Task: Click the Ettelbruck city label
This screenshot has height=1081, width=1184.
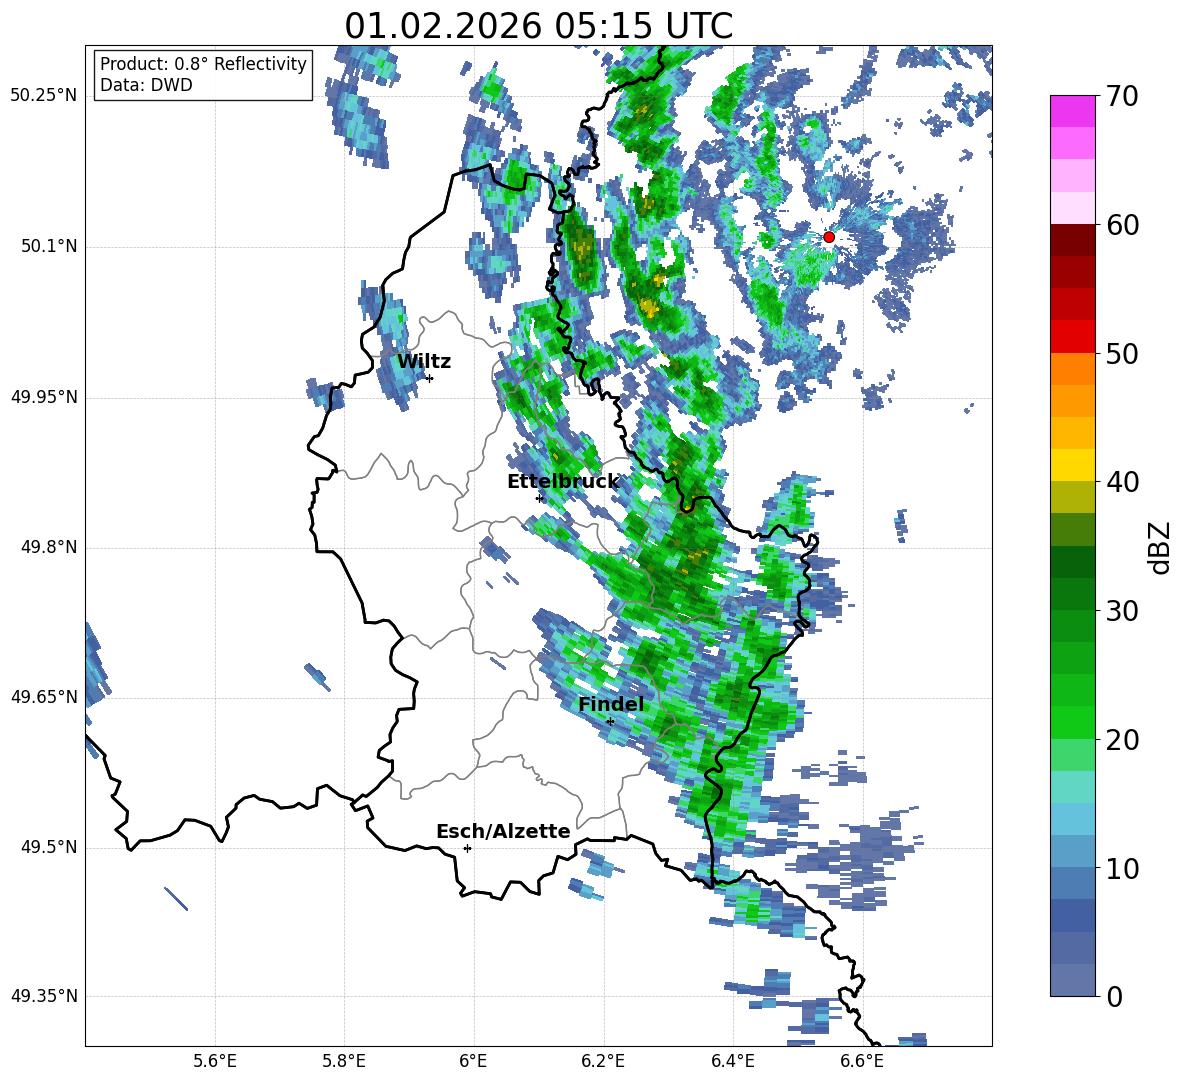Action: point(563,482)
